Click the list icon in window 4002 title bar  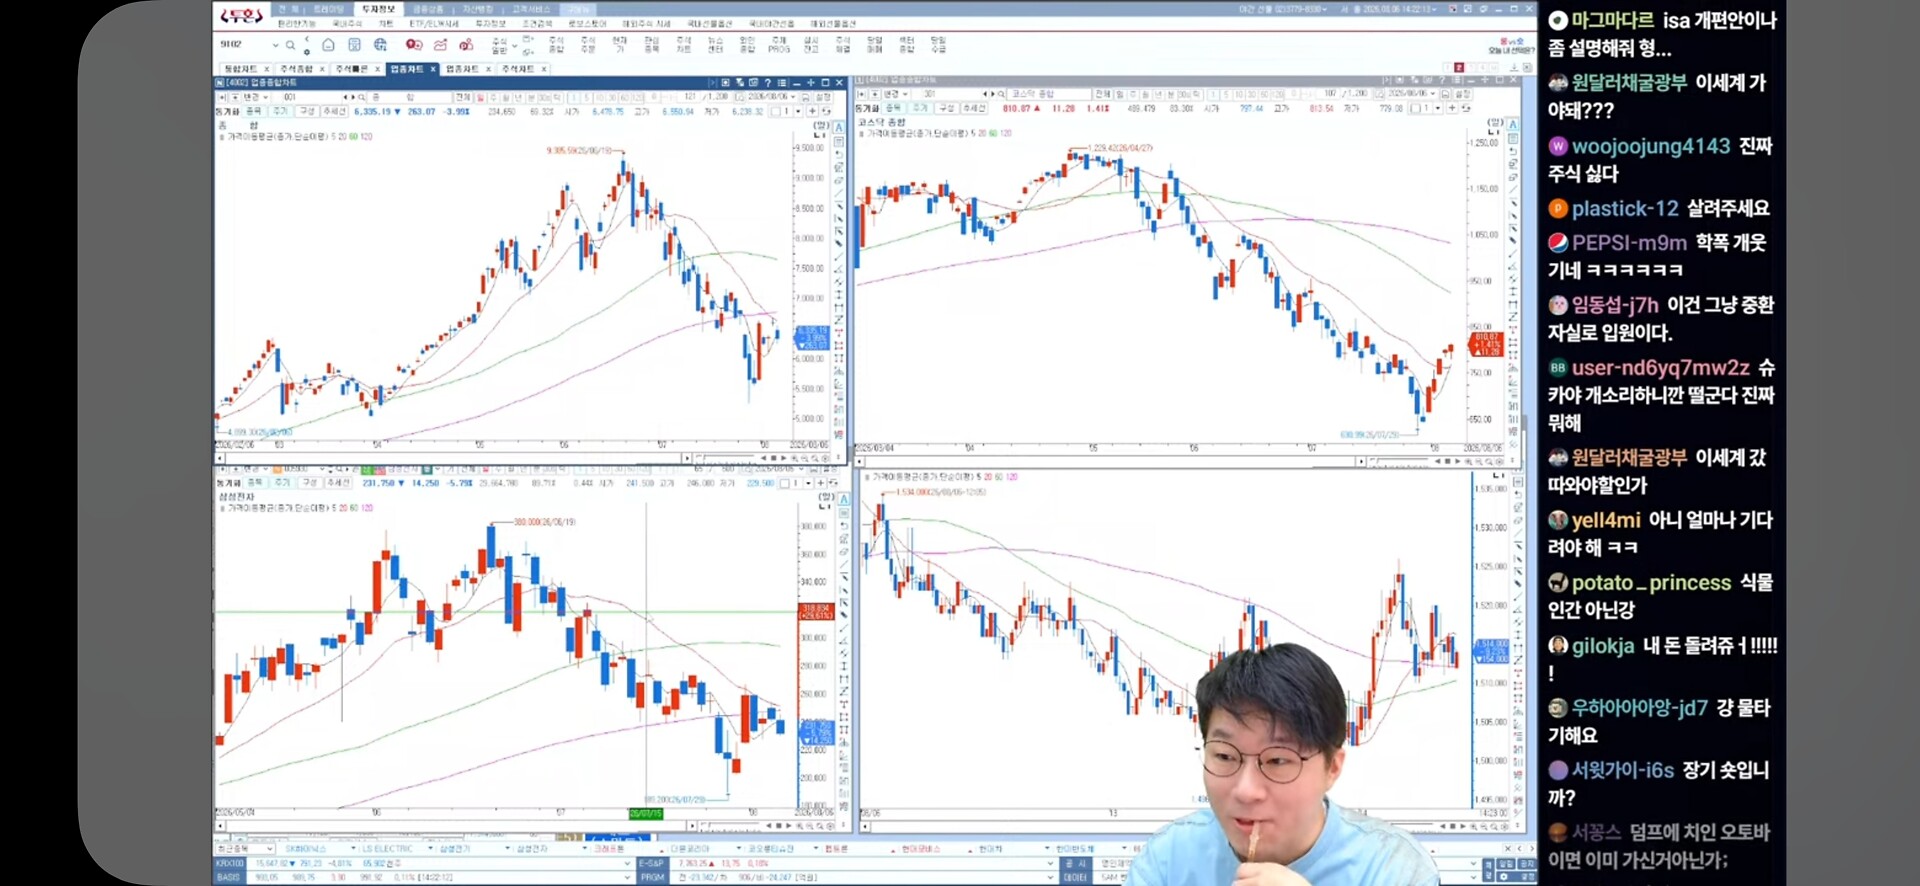[782, 83]
